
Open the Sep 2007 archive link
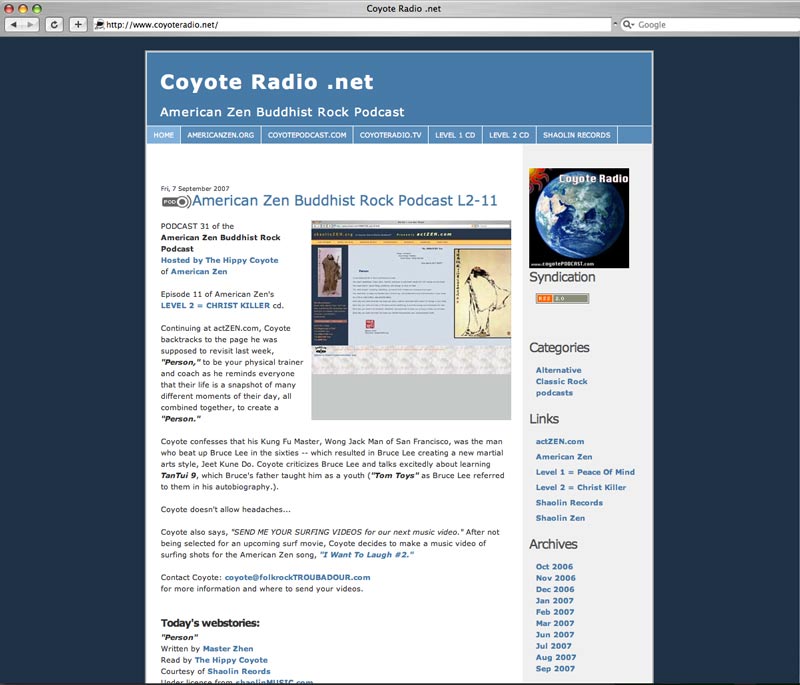[555, 668]
